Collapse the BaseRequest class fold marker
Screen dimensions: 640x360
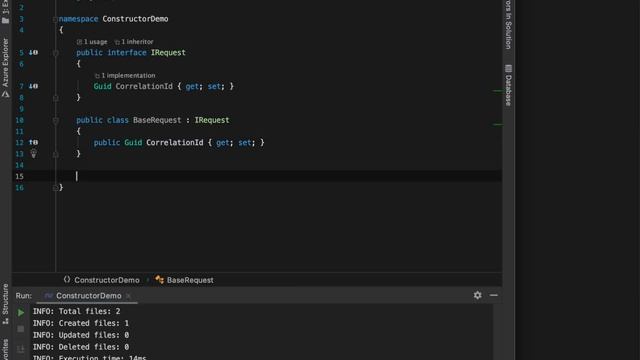pyautogui.click(x=56, y=120)
